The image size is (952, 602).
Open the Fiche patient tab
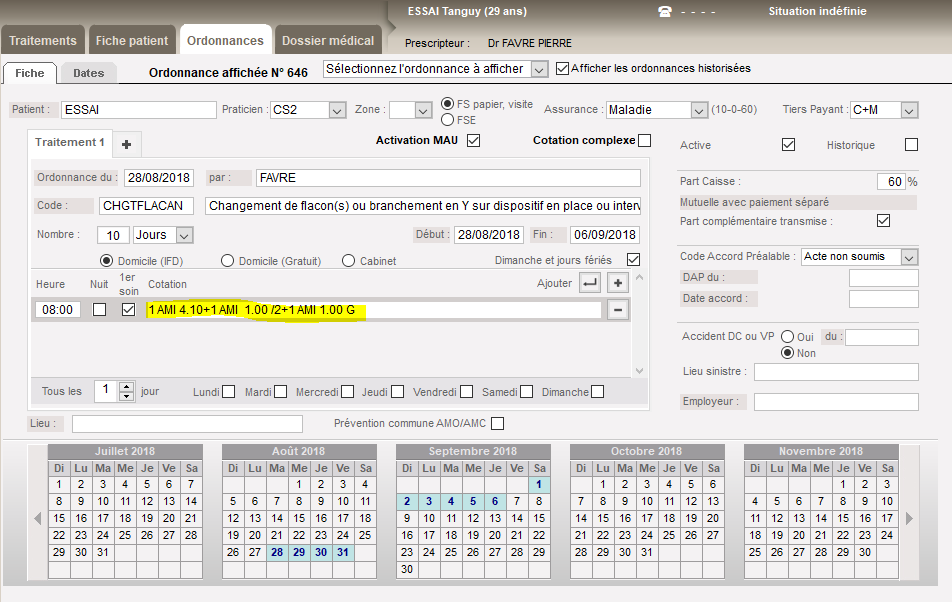coord(132,41)
